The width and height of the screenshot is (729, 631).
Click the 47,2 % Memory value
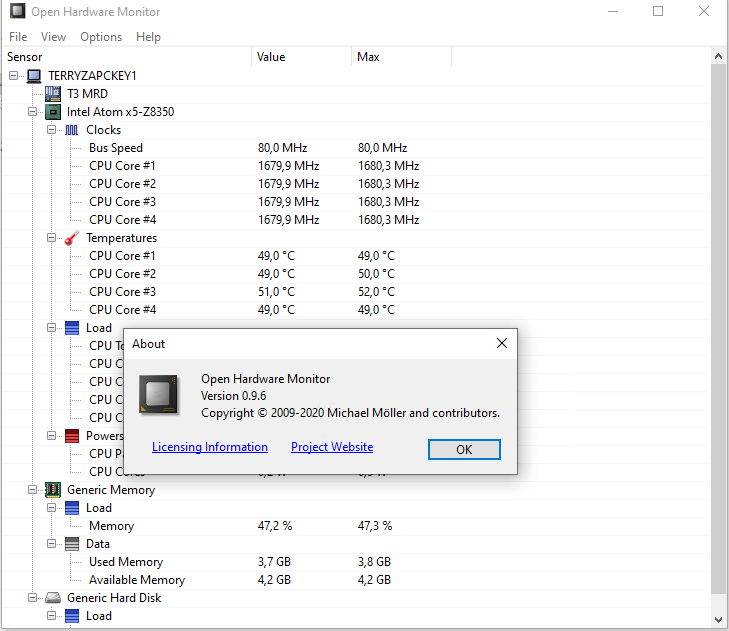tap(275, 526)
